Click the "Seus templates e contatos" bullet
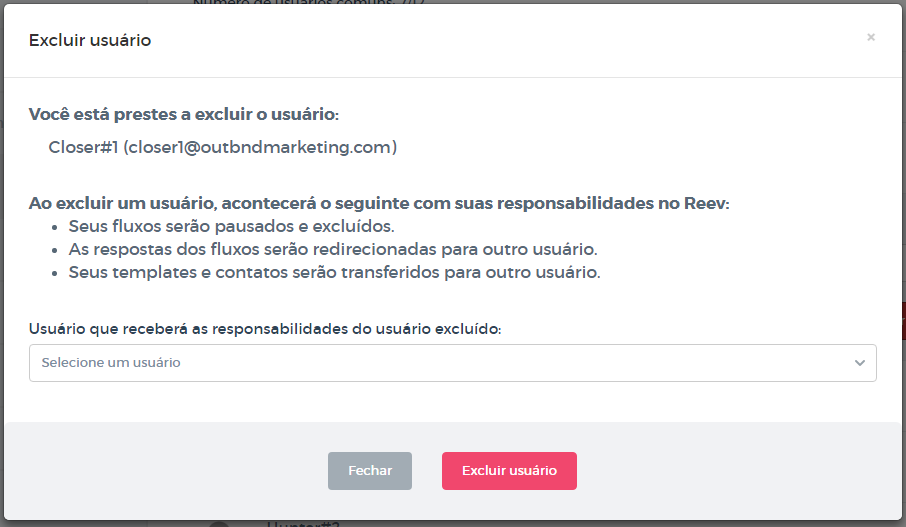The image size is (906, 527). pyautogui.click(x=334, y=272)
